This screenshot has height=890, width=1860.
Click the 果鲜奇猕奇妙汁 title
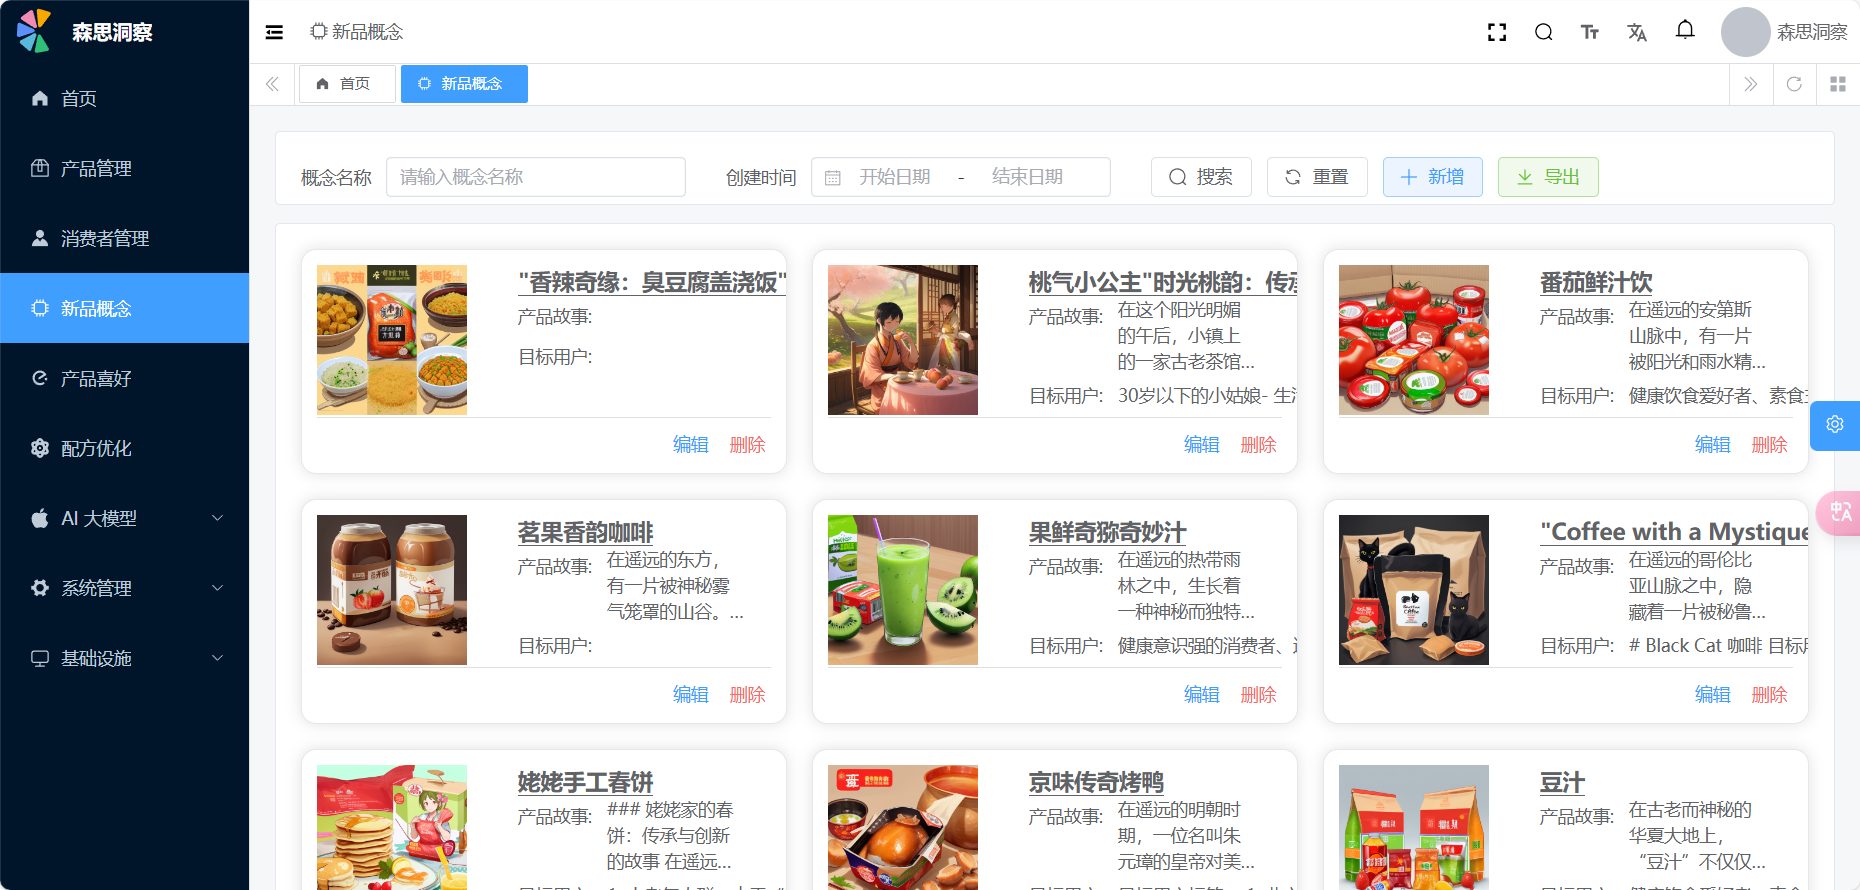[1108, 533]
